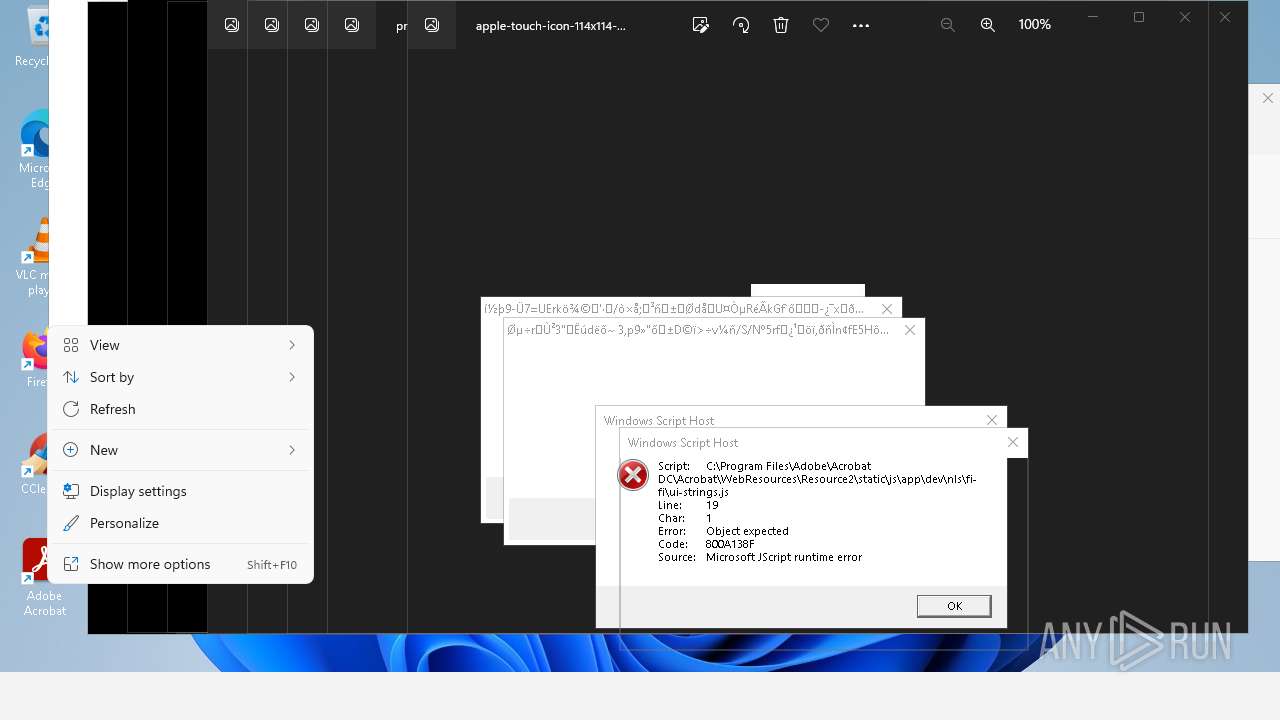Click the script path ending in ui-strings.js
Viewport: 1280px width, 720px height.
pyautogui.click(x=817, y=479)
